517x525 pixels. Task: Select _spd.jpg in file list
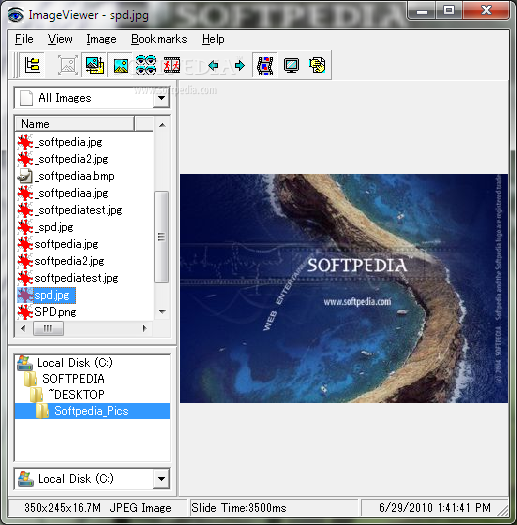(54, 227)
